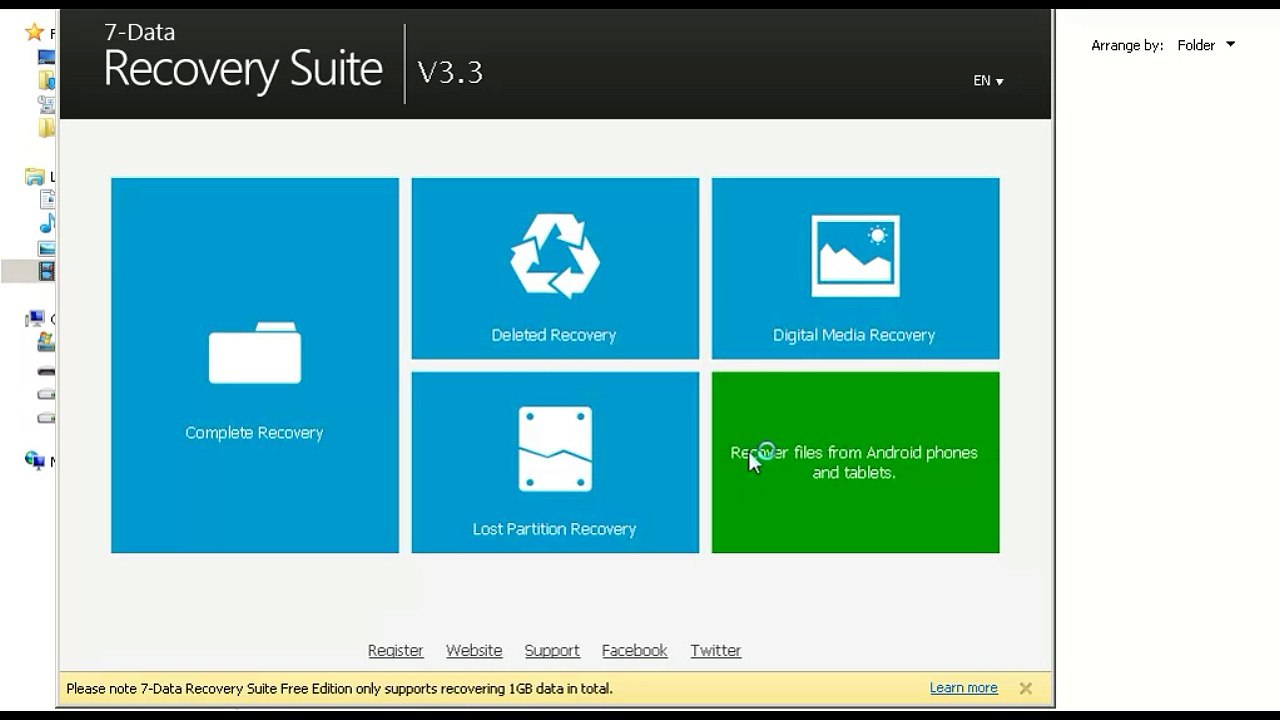Click the 7-Data Recovery Suite title
1280x720 pixels.
(x=243, y=58)
